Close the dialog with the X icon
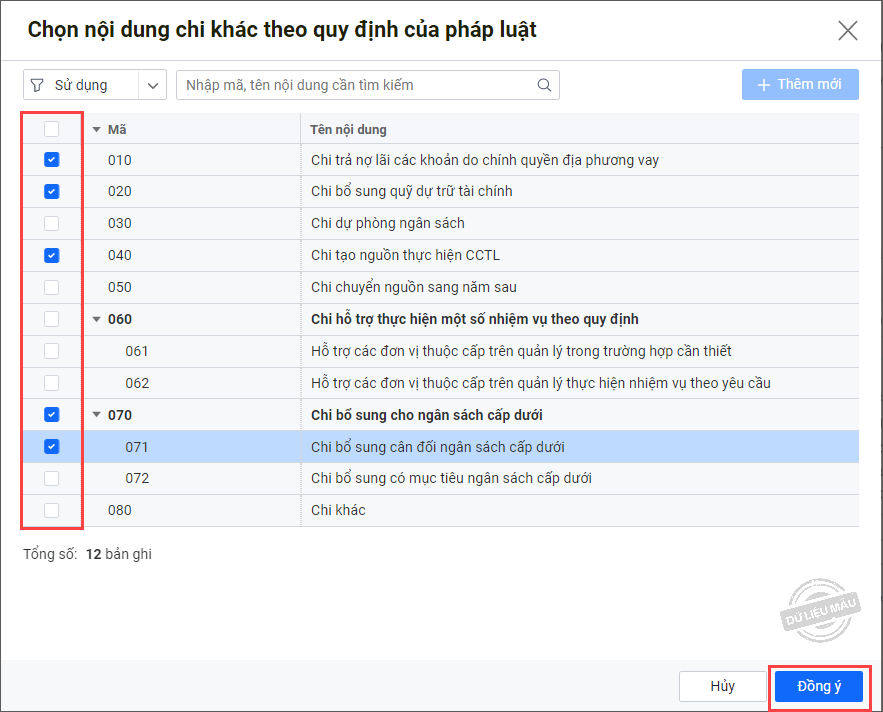 848,30
